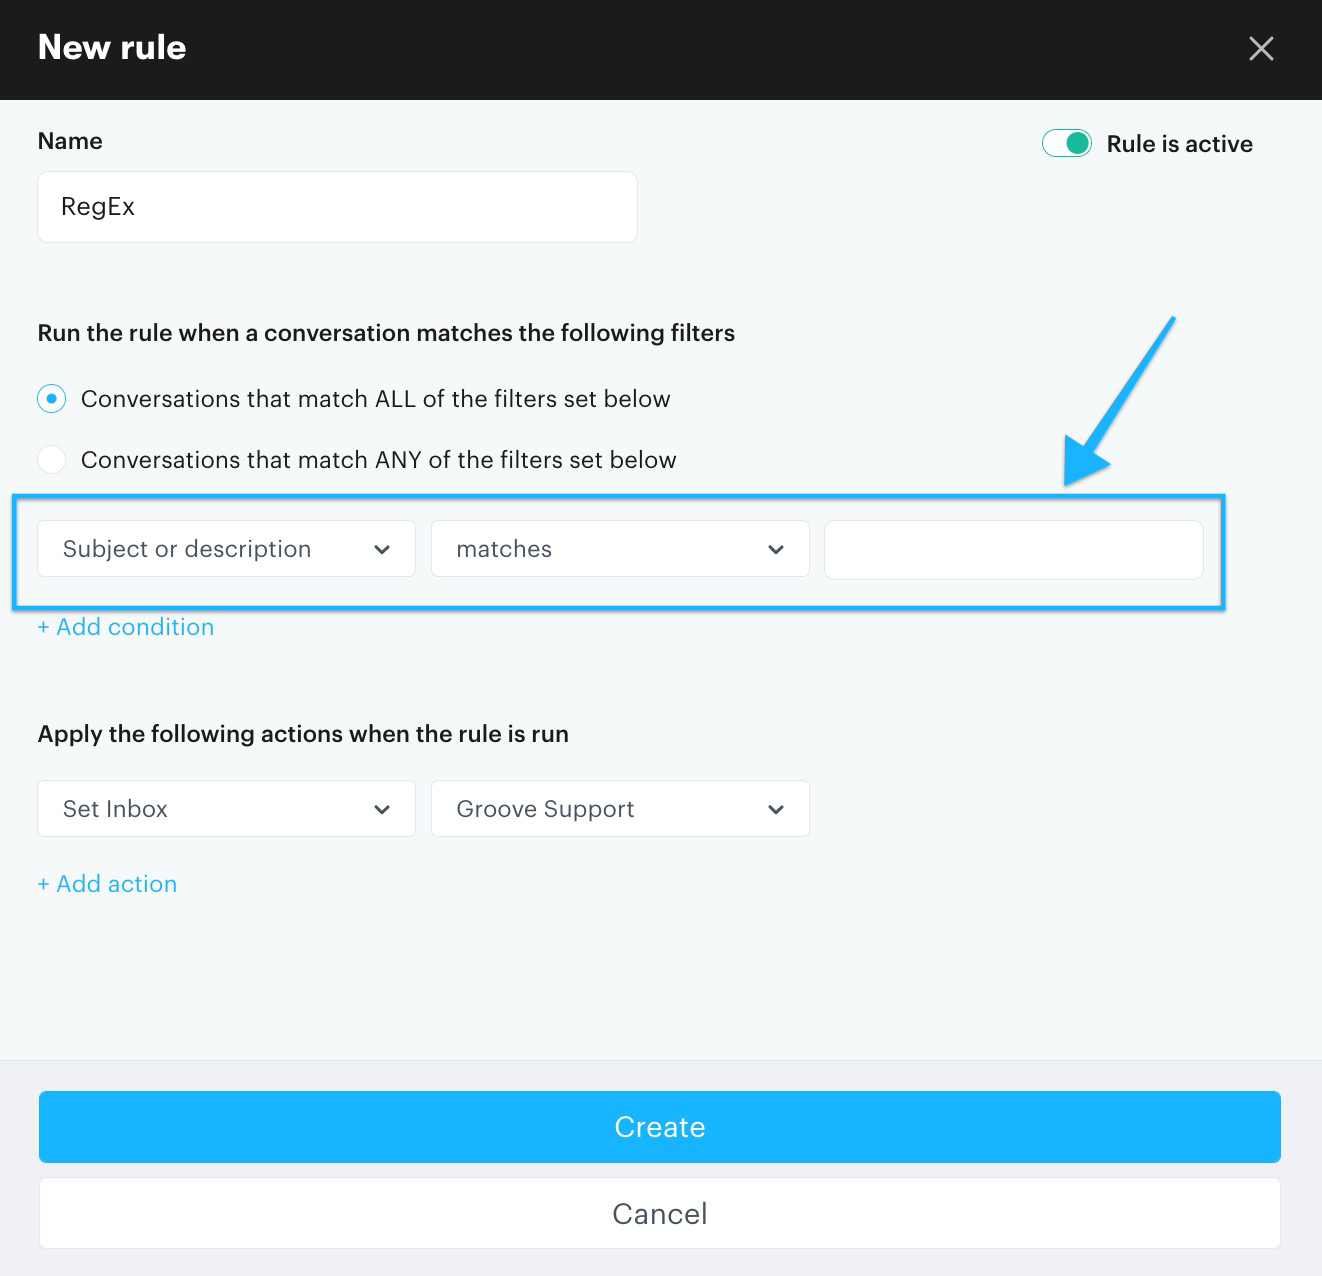Image resolution: width=1322 pixels, height=1276 pixels.
Task: Click the empty filter value field
Action: [1013, 549]
